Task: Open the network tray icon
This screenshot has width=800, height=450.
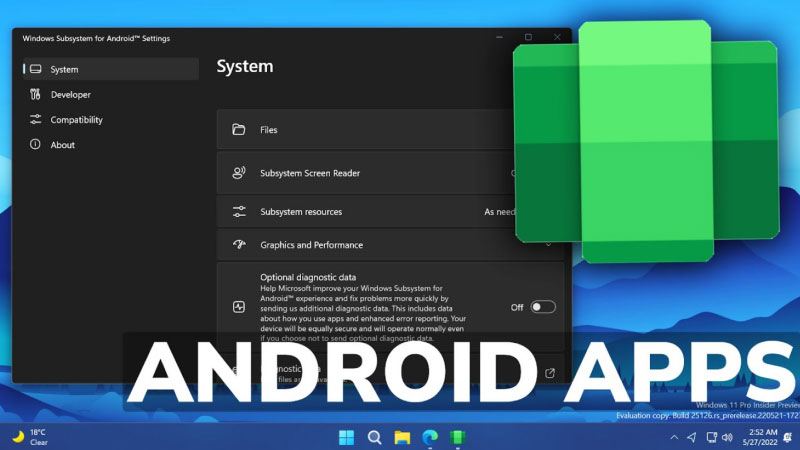Action: (711, 437)
